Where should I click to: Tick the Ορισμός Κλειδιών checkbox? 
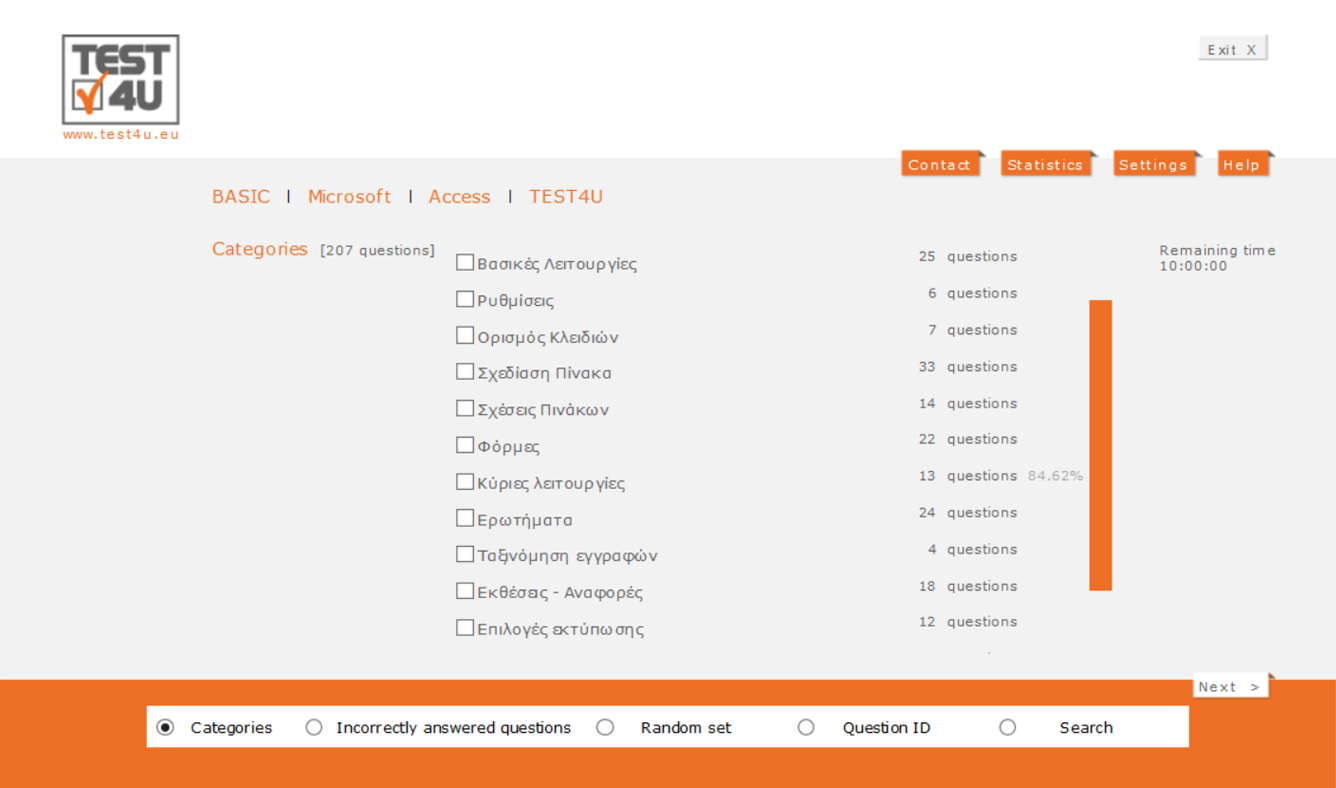coord(465,335)
